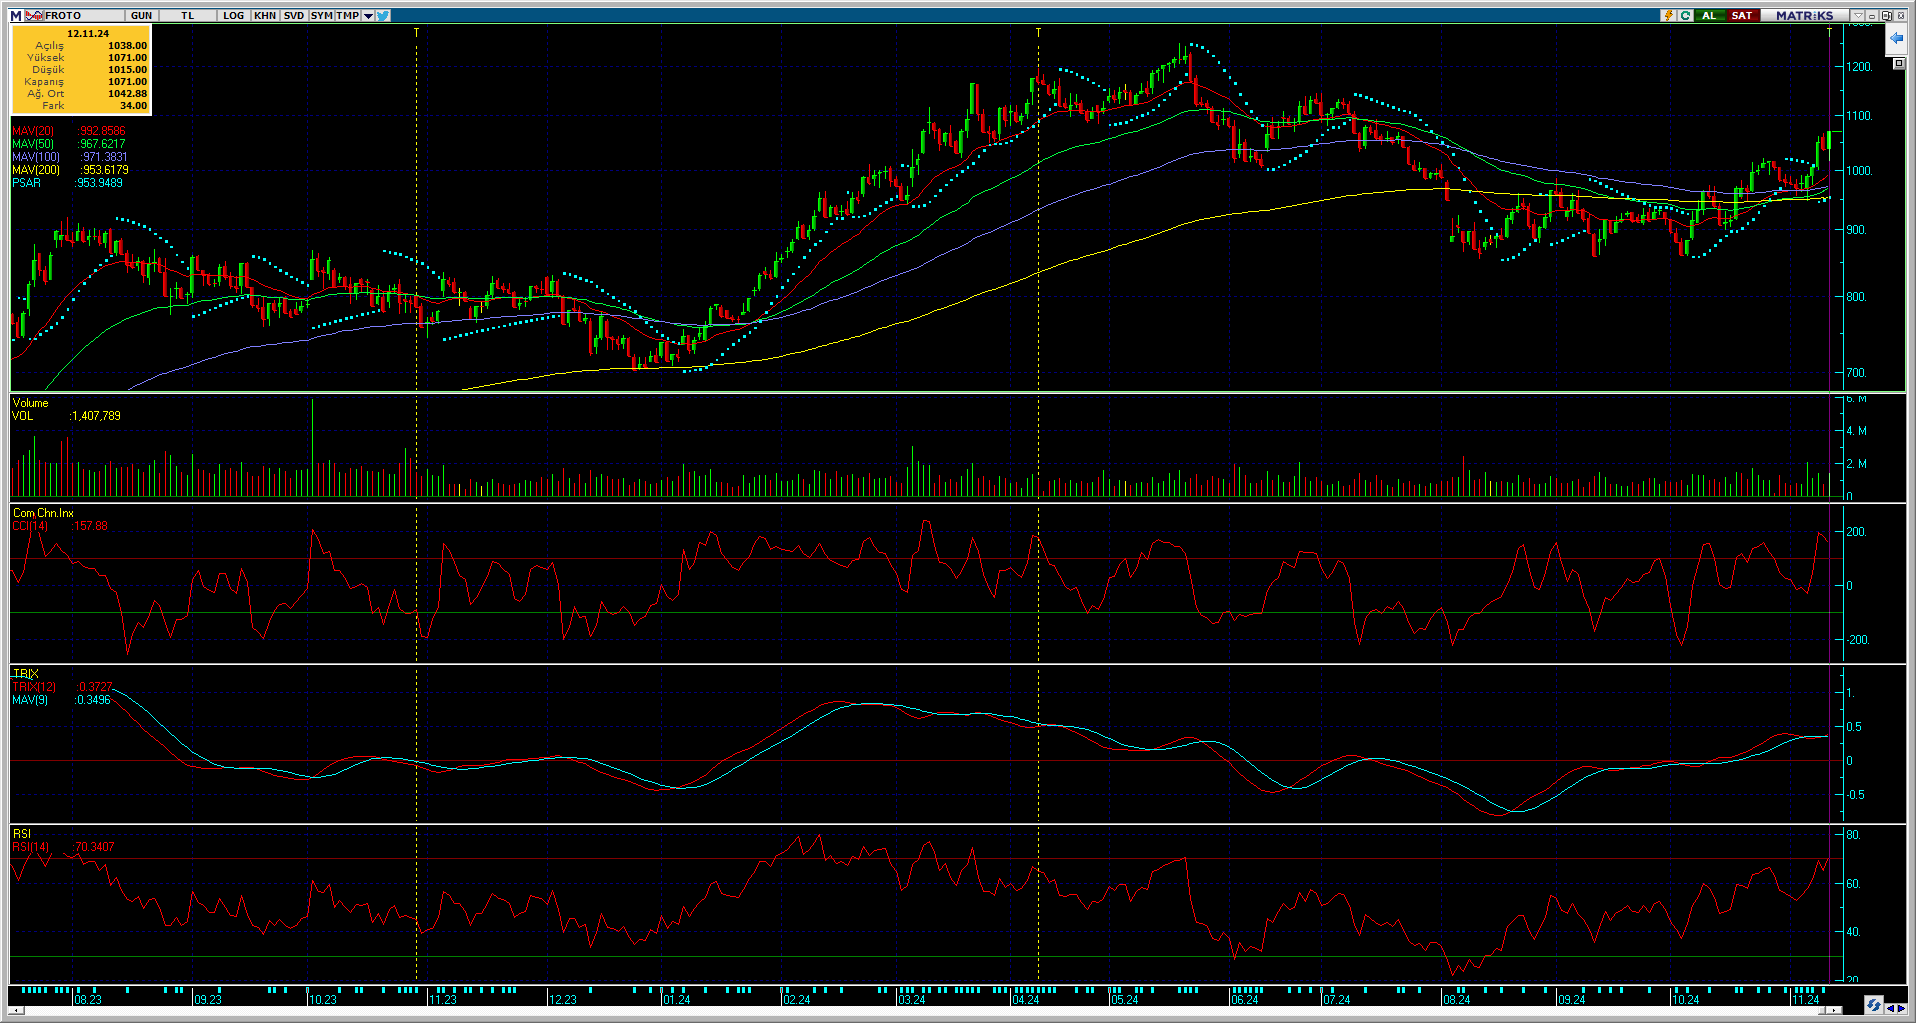Open the GUN period selector
Image resolution: width=1916 pixels, height=1023 pixels.
[142, 16]
